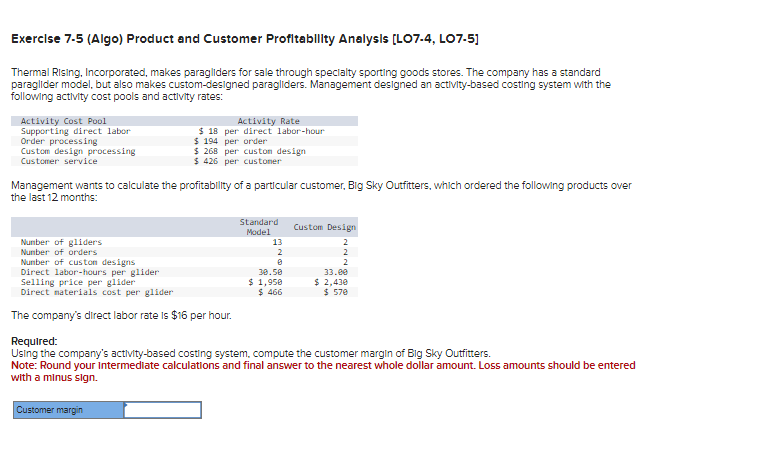The width and height of the screenshot is (765, 466).
Task: Select the $ 466 materials cost
Action: tap(270, 292)
